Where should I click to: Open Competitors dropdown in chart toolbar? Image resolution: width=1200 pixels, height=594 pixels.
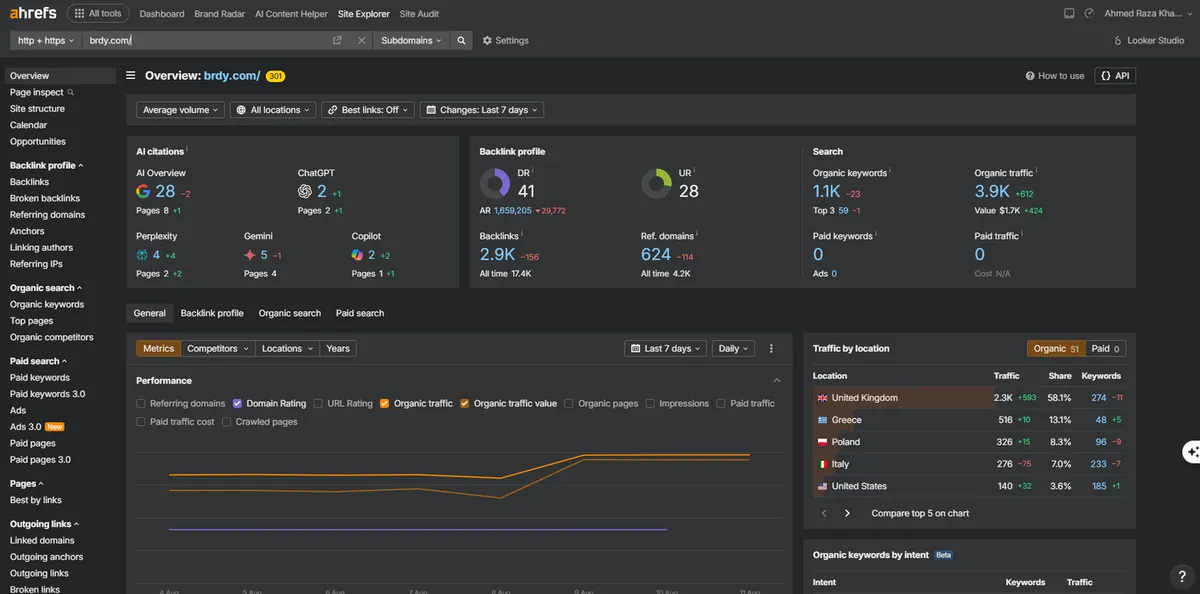click(x=217, y=349)
